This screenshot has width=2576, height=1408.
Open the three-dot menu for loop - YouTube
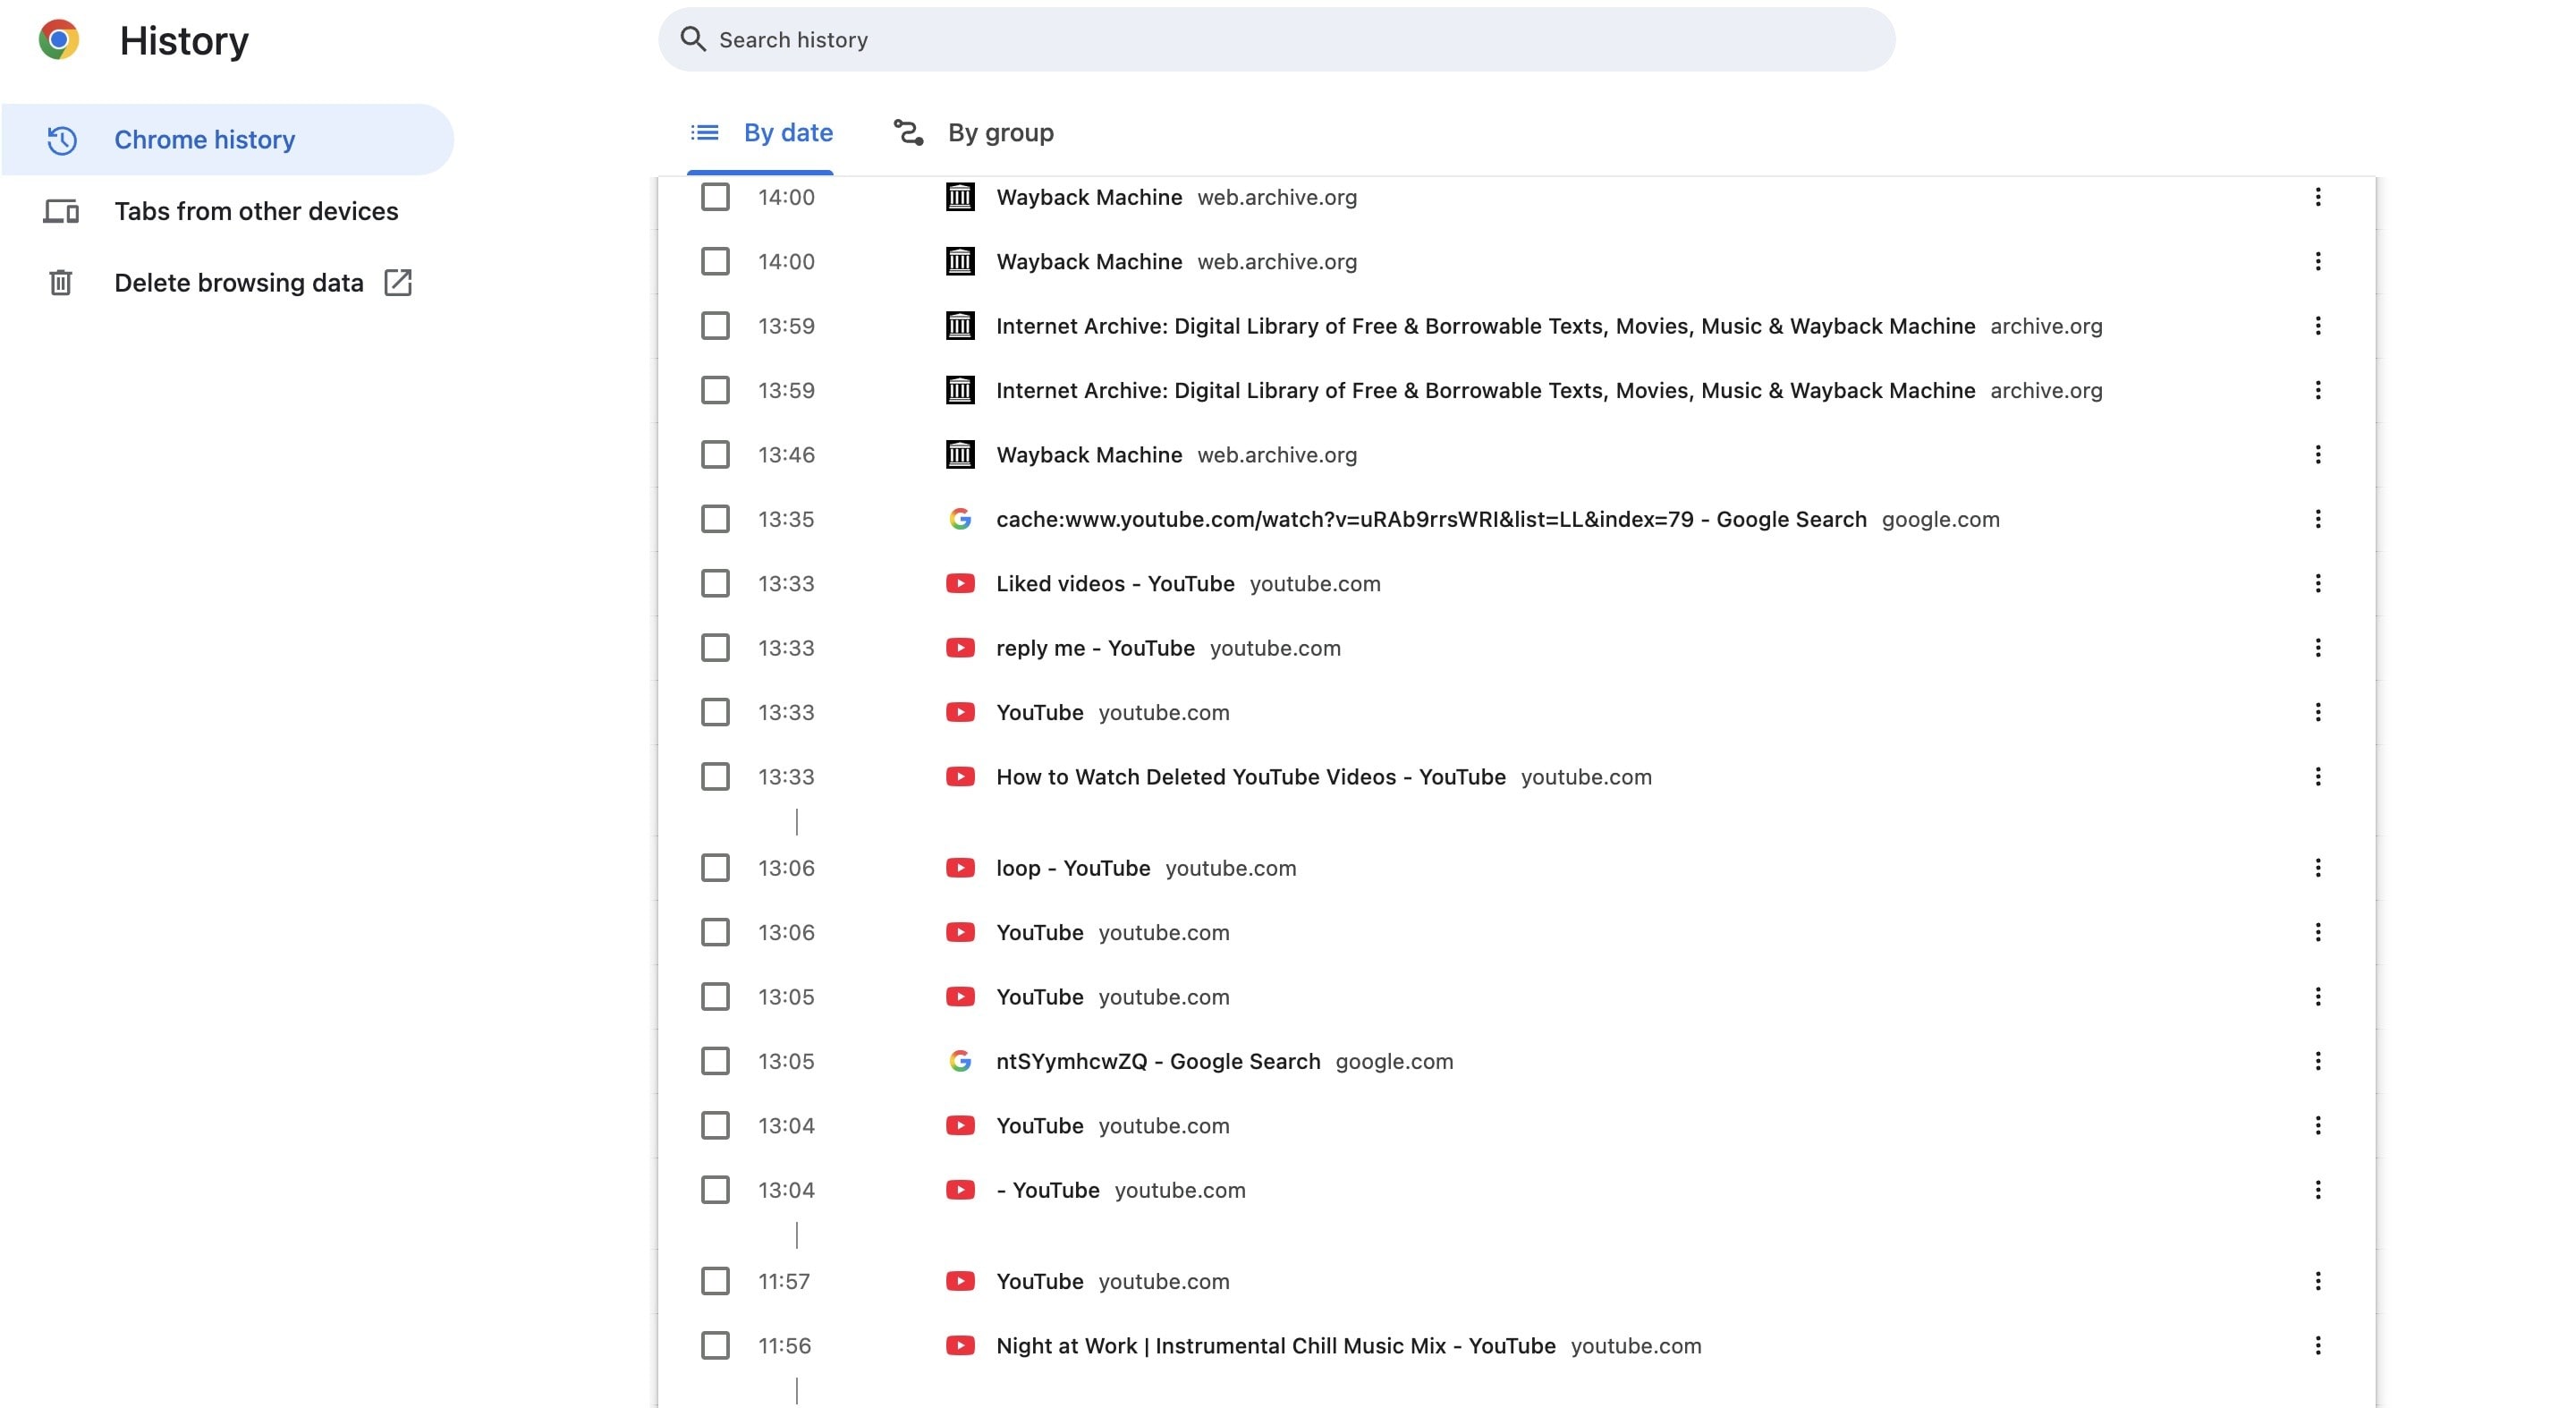(2317, 868)
